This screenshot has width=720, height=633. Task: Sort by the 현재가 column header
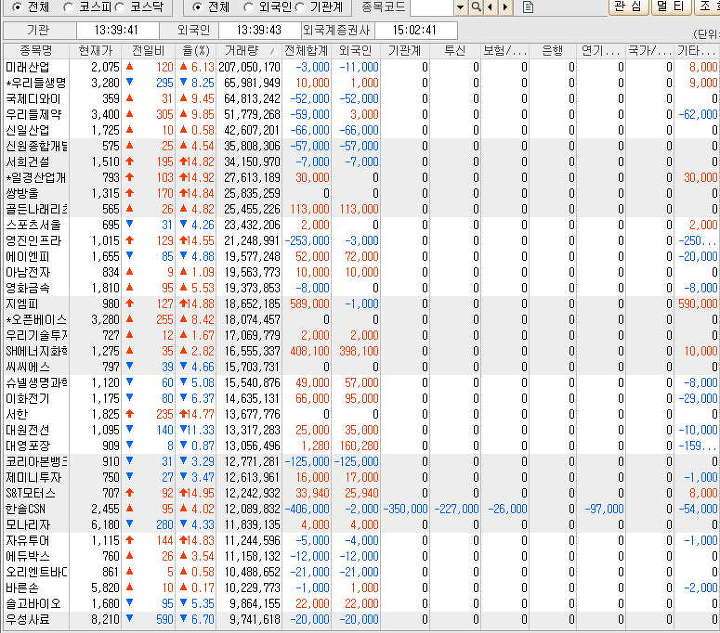point(96,50)
